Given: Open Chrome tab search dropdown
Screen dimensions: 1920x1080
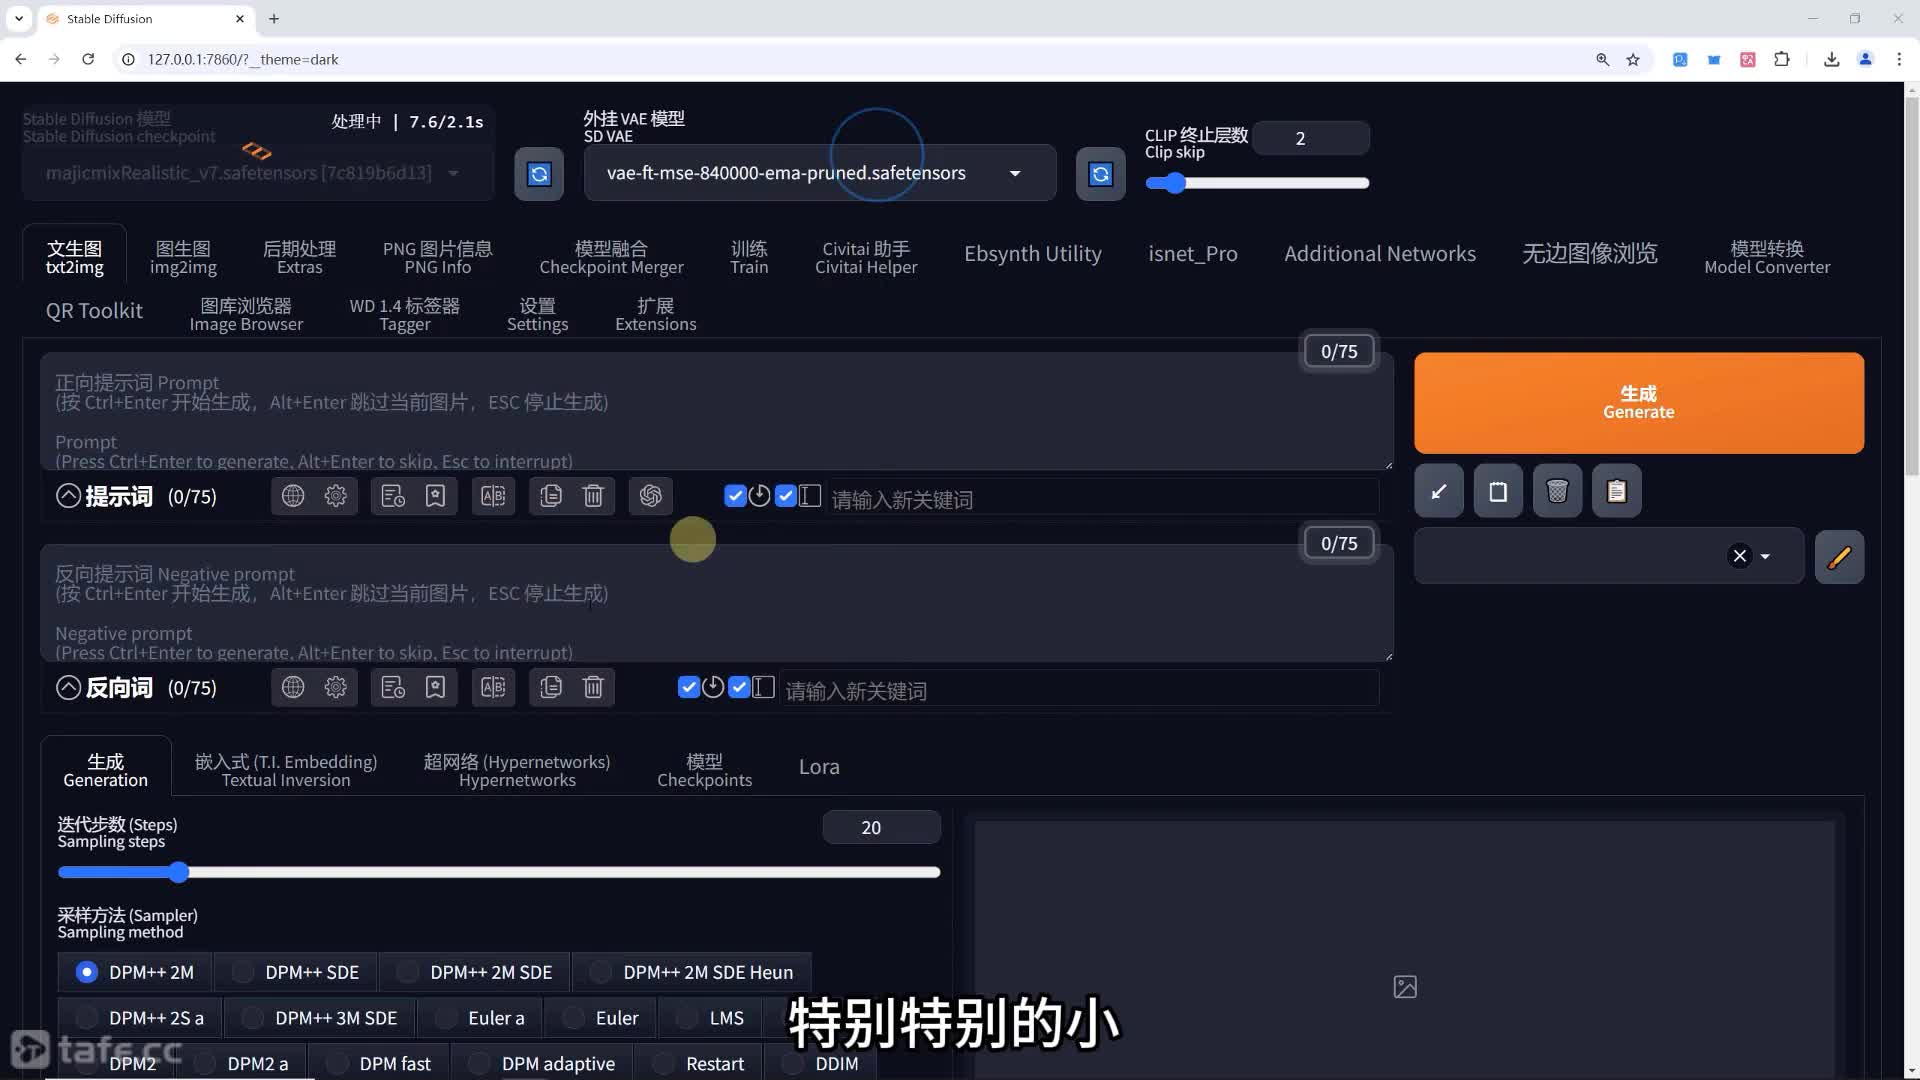Looking at the screenshot, I should point(19,18).
